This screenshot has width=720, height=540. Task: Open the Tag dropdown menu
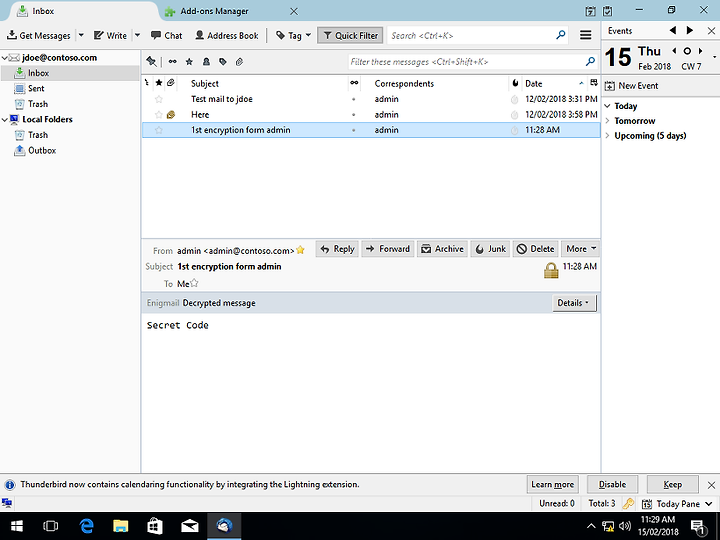[x=293, y=35]
